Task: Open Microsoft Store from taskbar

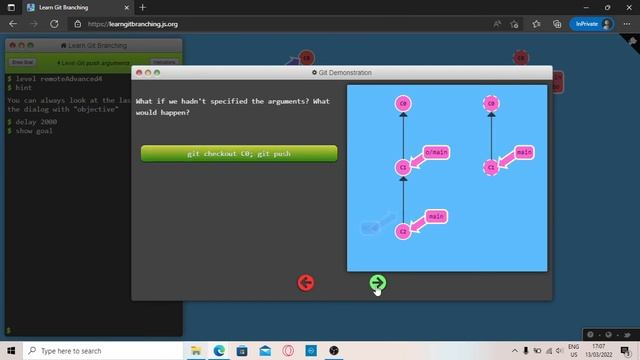Action: click(242, 351)
